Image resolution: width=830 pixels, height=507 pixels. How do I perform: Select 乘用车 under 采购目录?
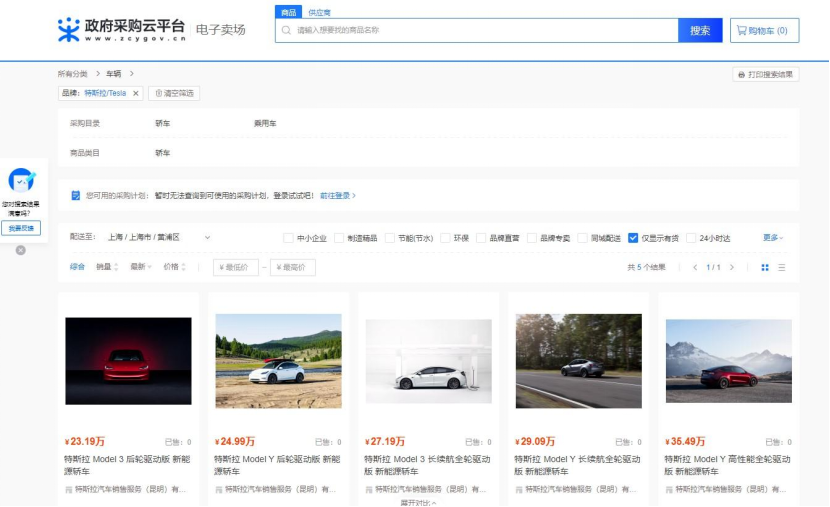click(265, 123)
